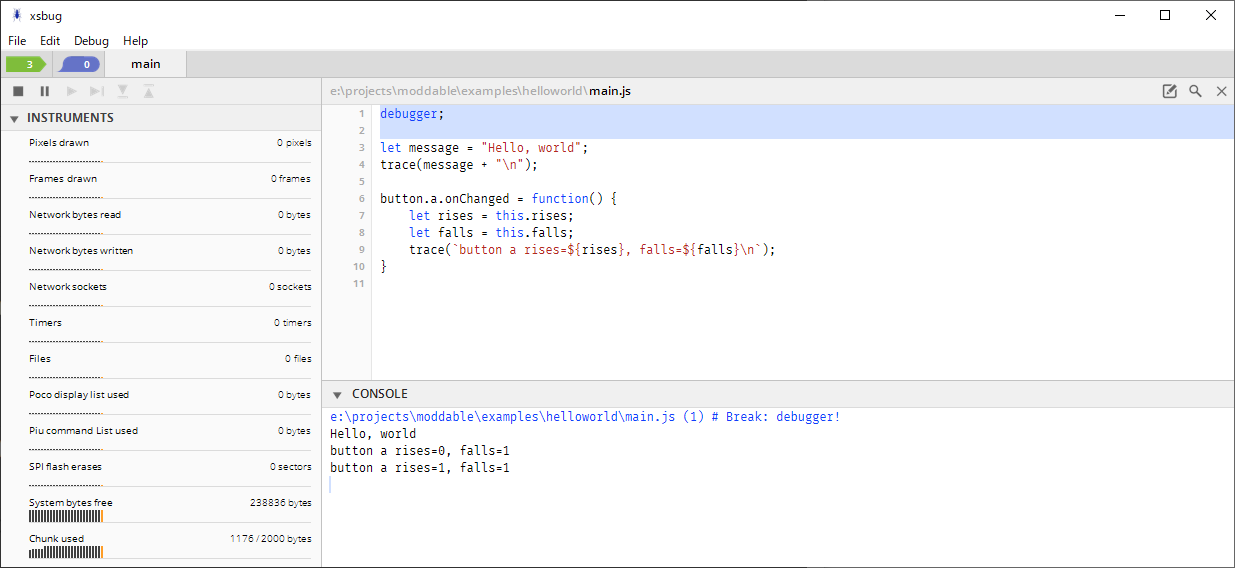This screenshot has height=568, width=1235.
Task: Click line number 9 in the gutter
Action: [x=362, y=250]
